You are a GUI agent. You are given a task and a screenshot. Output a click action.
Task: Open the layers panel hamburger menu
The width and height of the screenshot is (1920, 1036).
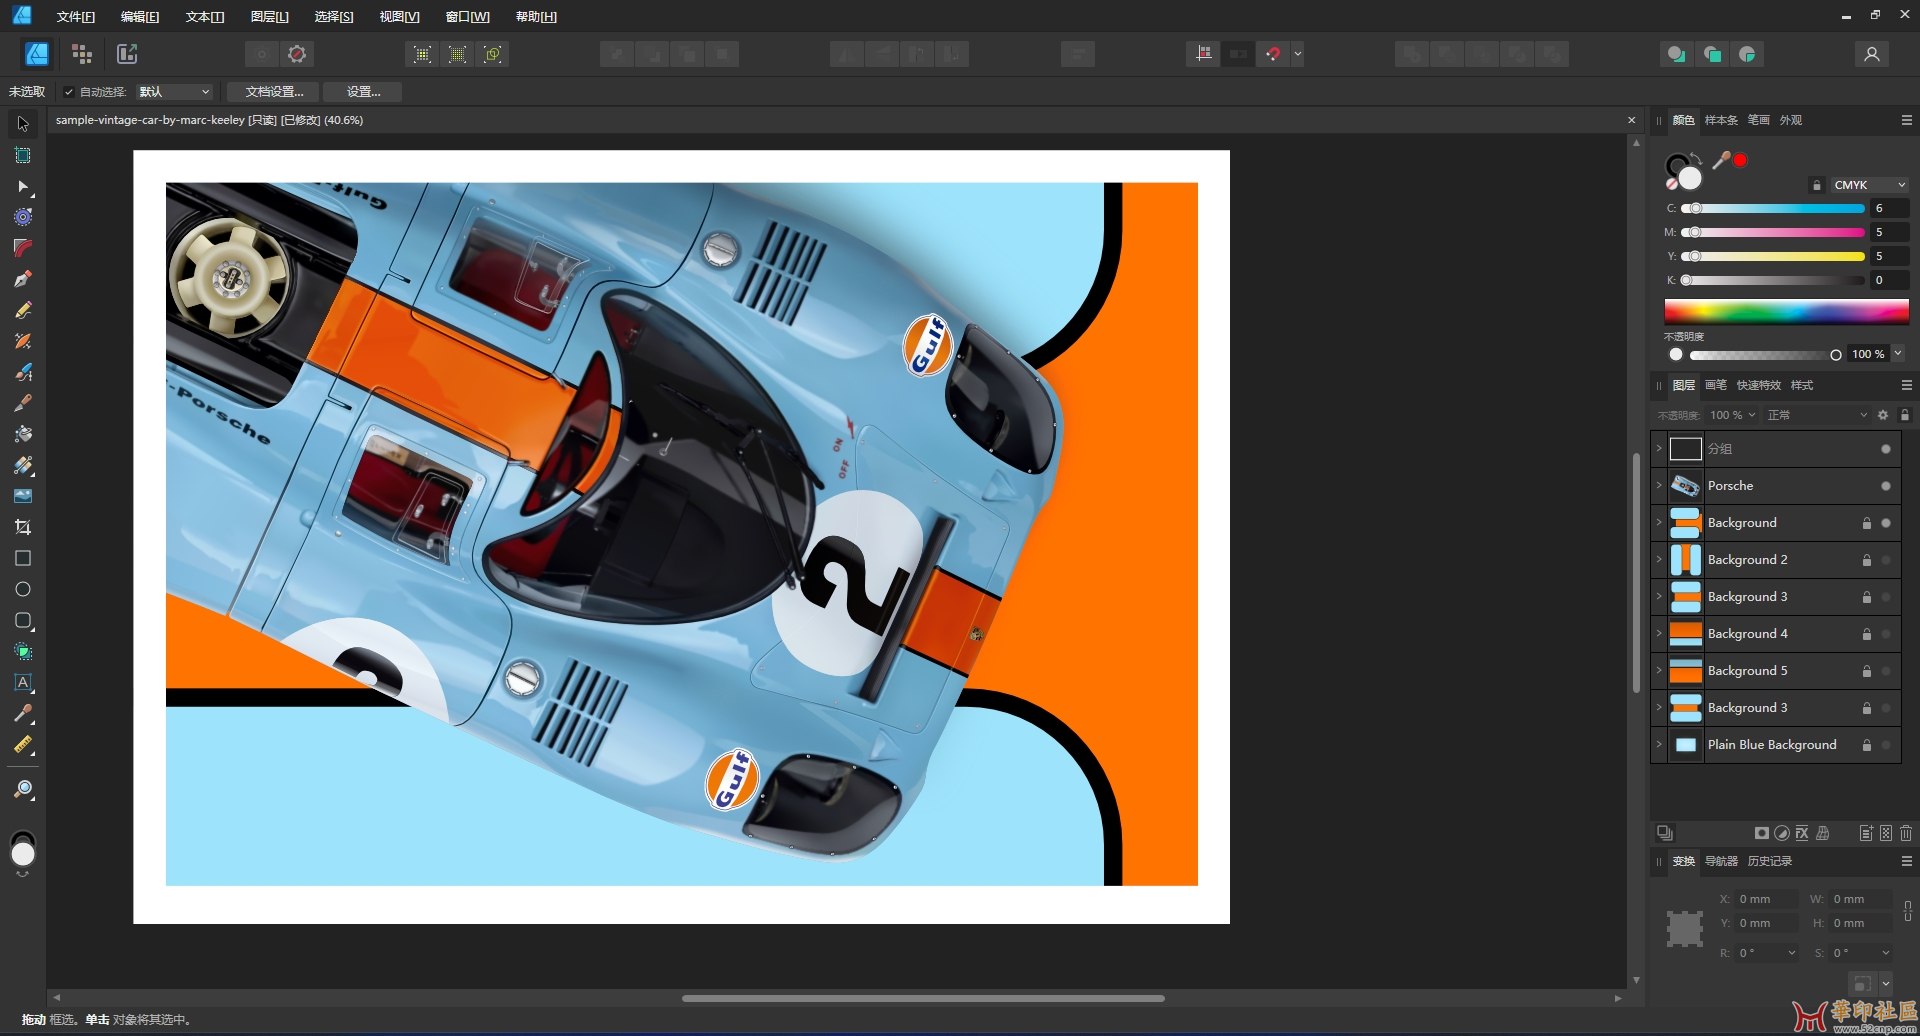[1906, 385]
